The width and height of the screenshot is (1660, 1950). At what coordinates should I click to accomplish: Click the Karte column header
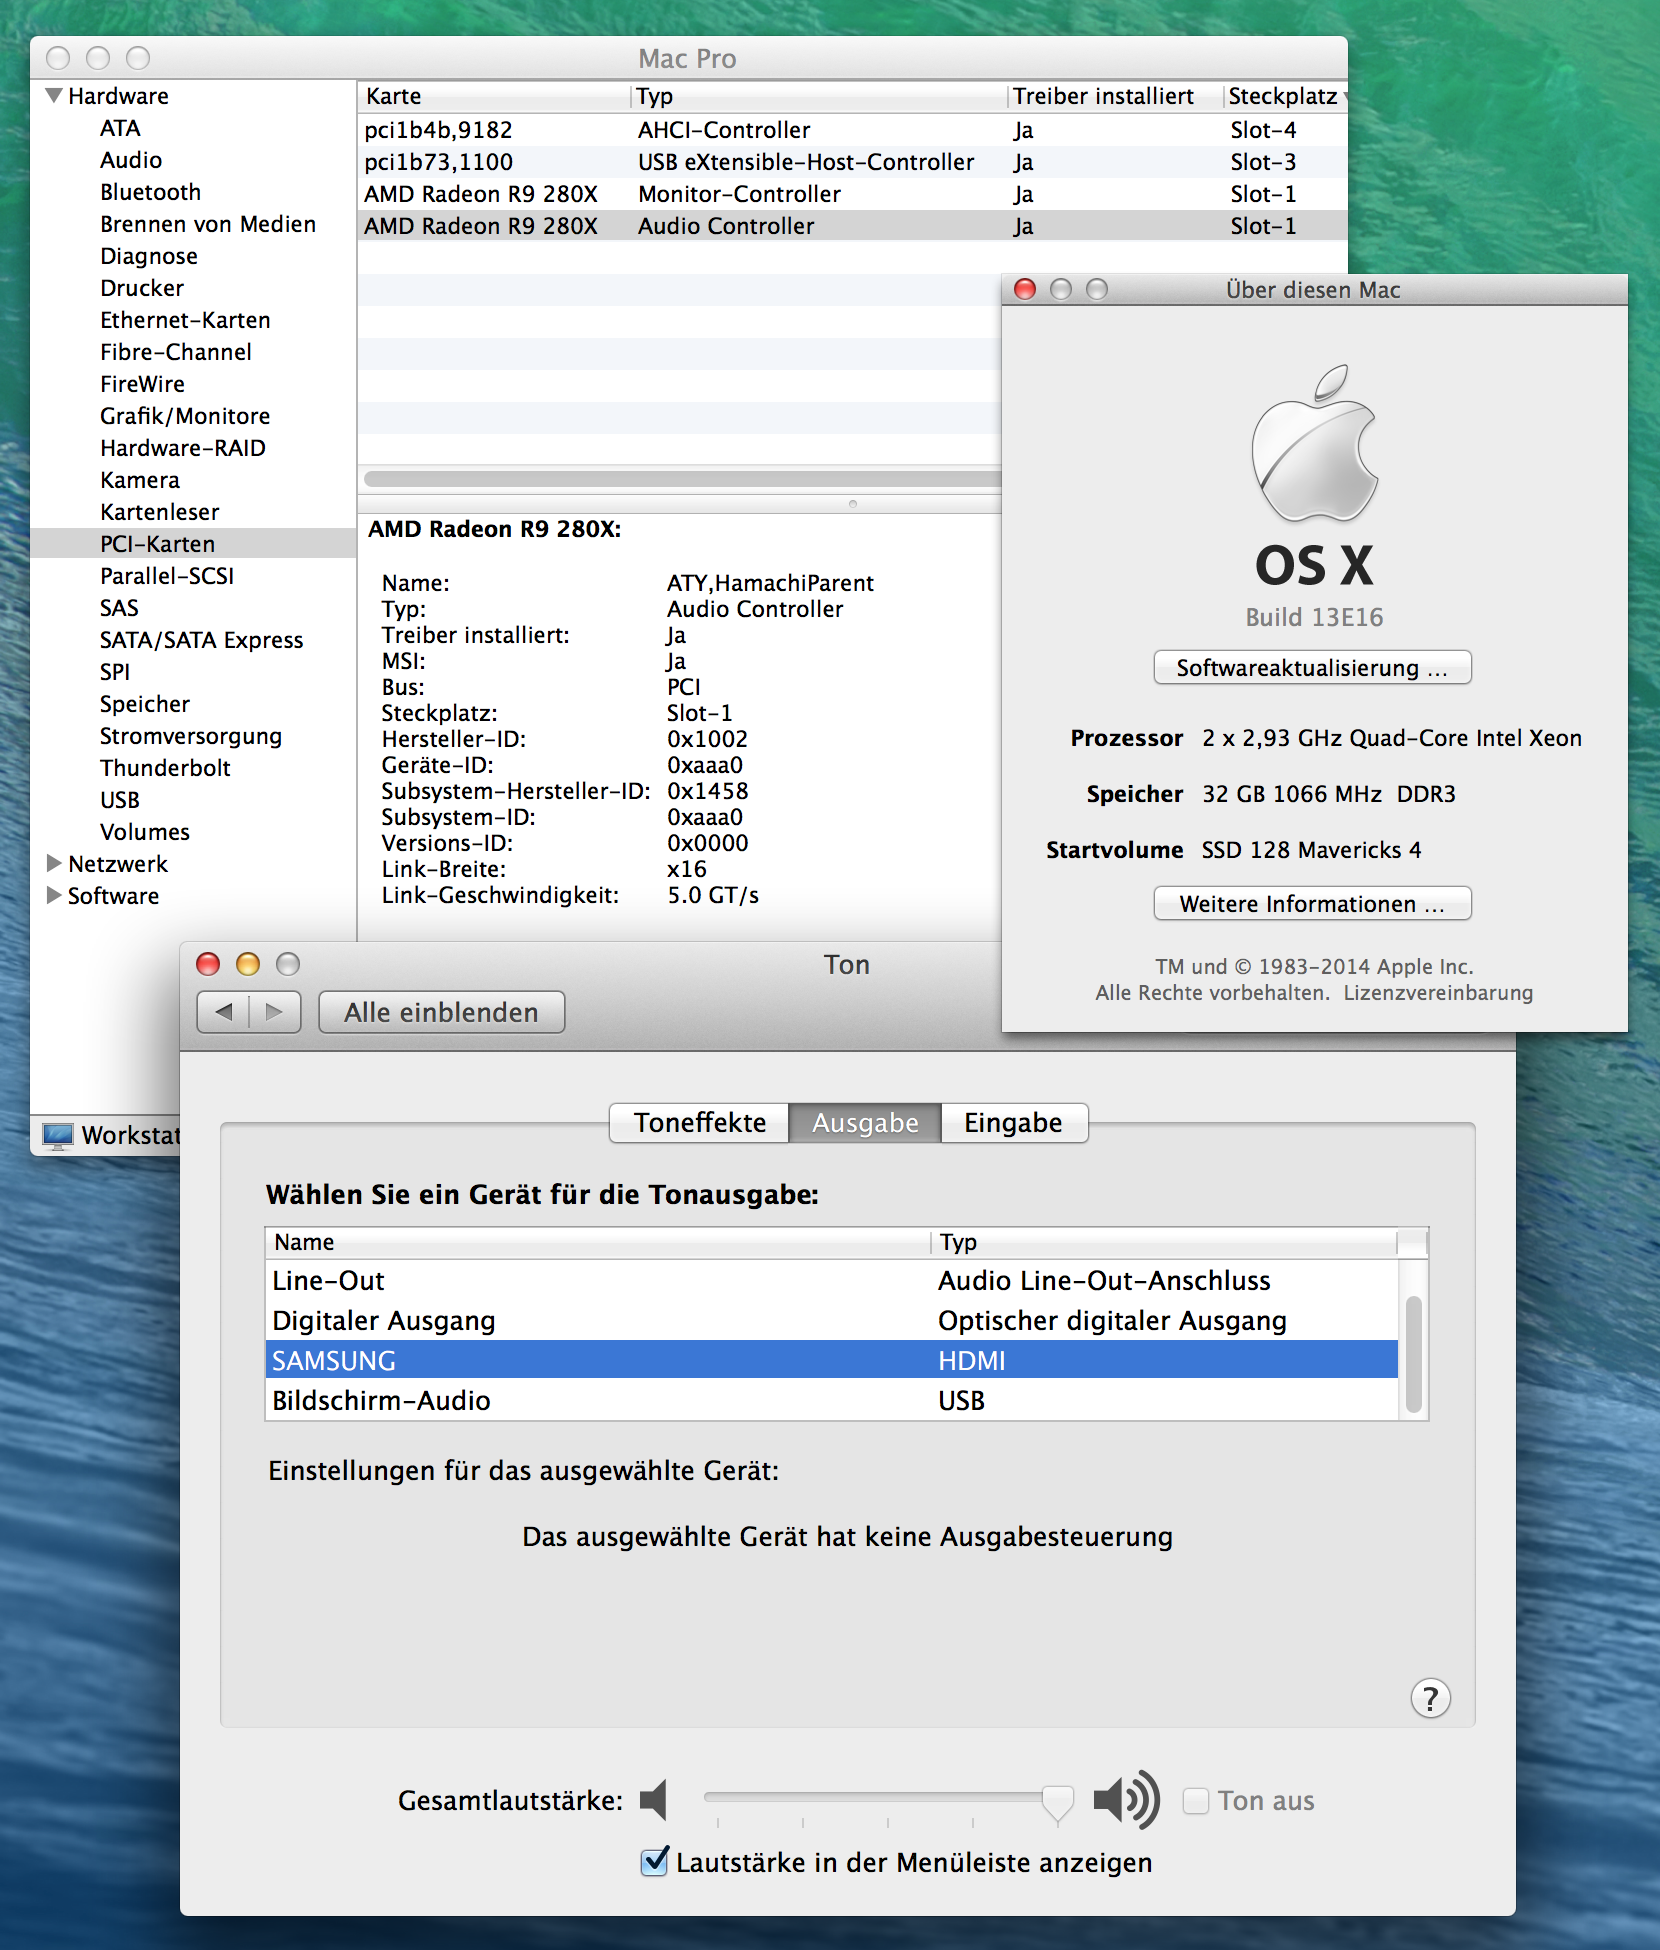(495, 96)
